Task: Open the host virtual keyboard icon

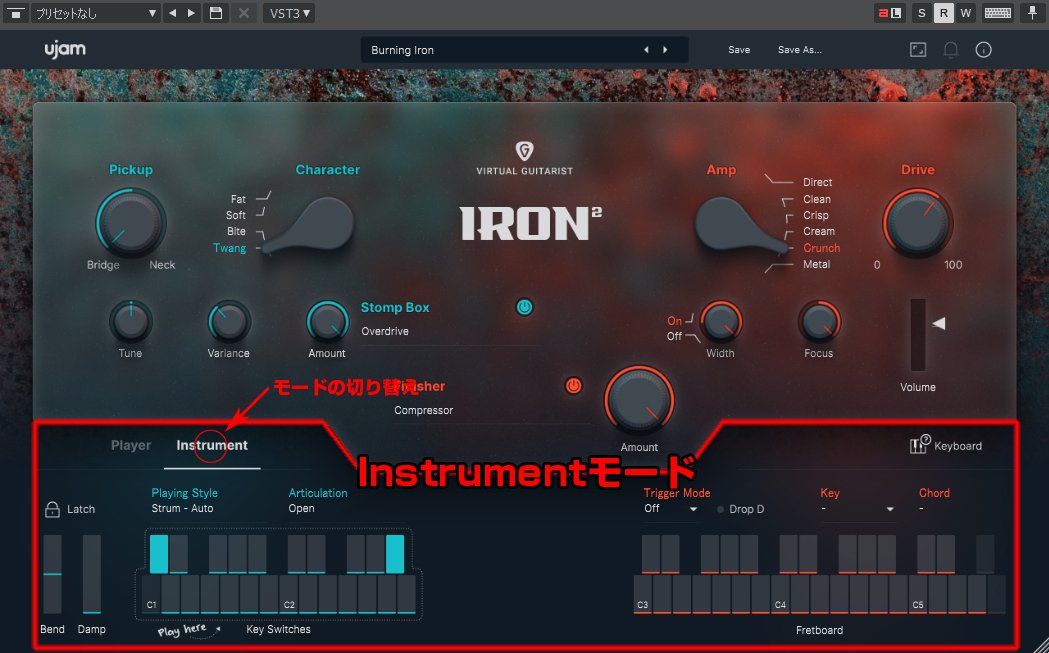Action: [997, 13]
